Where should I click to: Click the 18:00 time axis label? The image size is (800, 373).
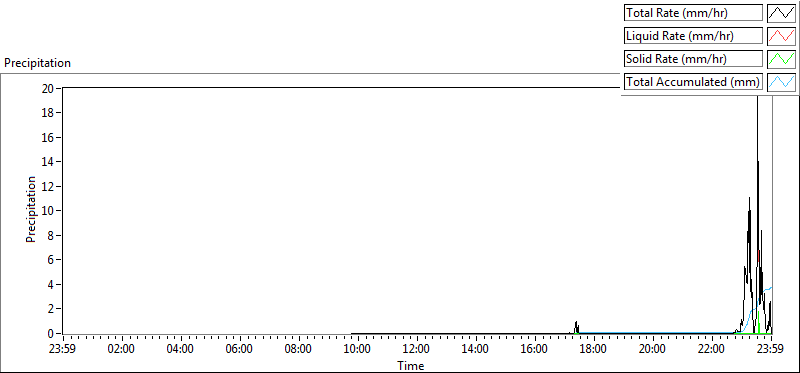point(594,350)
